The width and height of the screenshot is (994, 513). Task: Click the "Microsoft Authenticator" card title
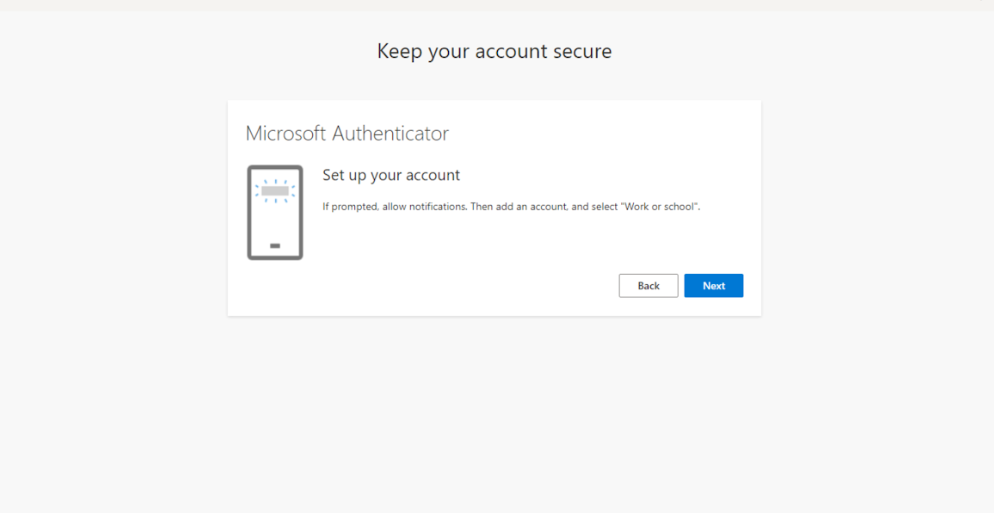click(x=347, y=133)
